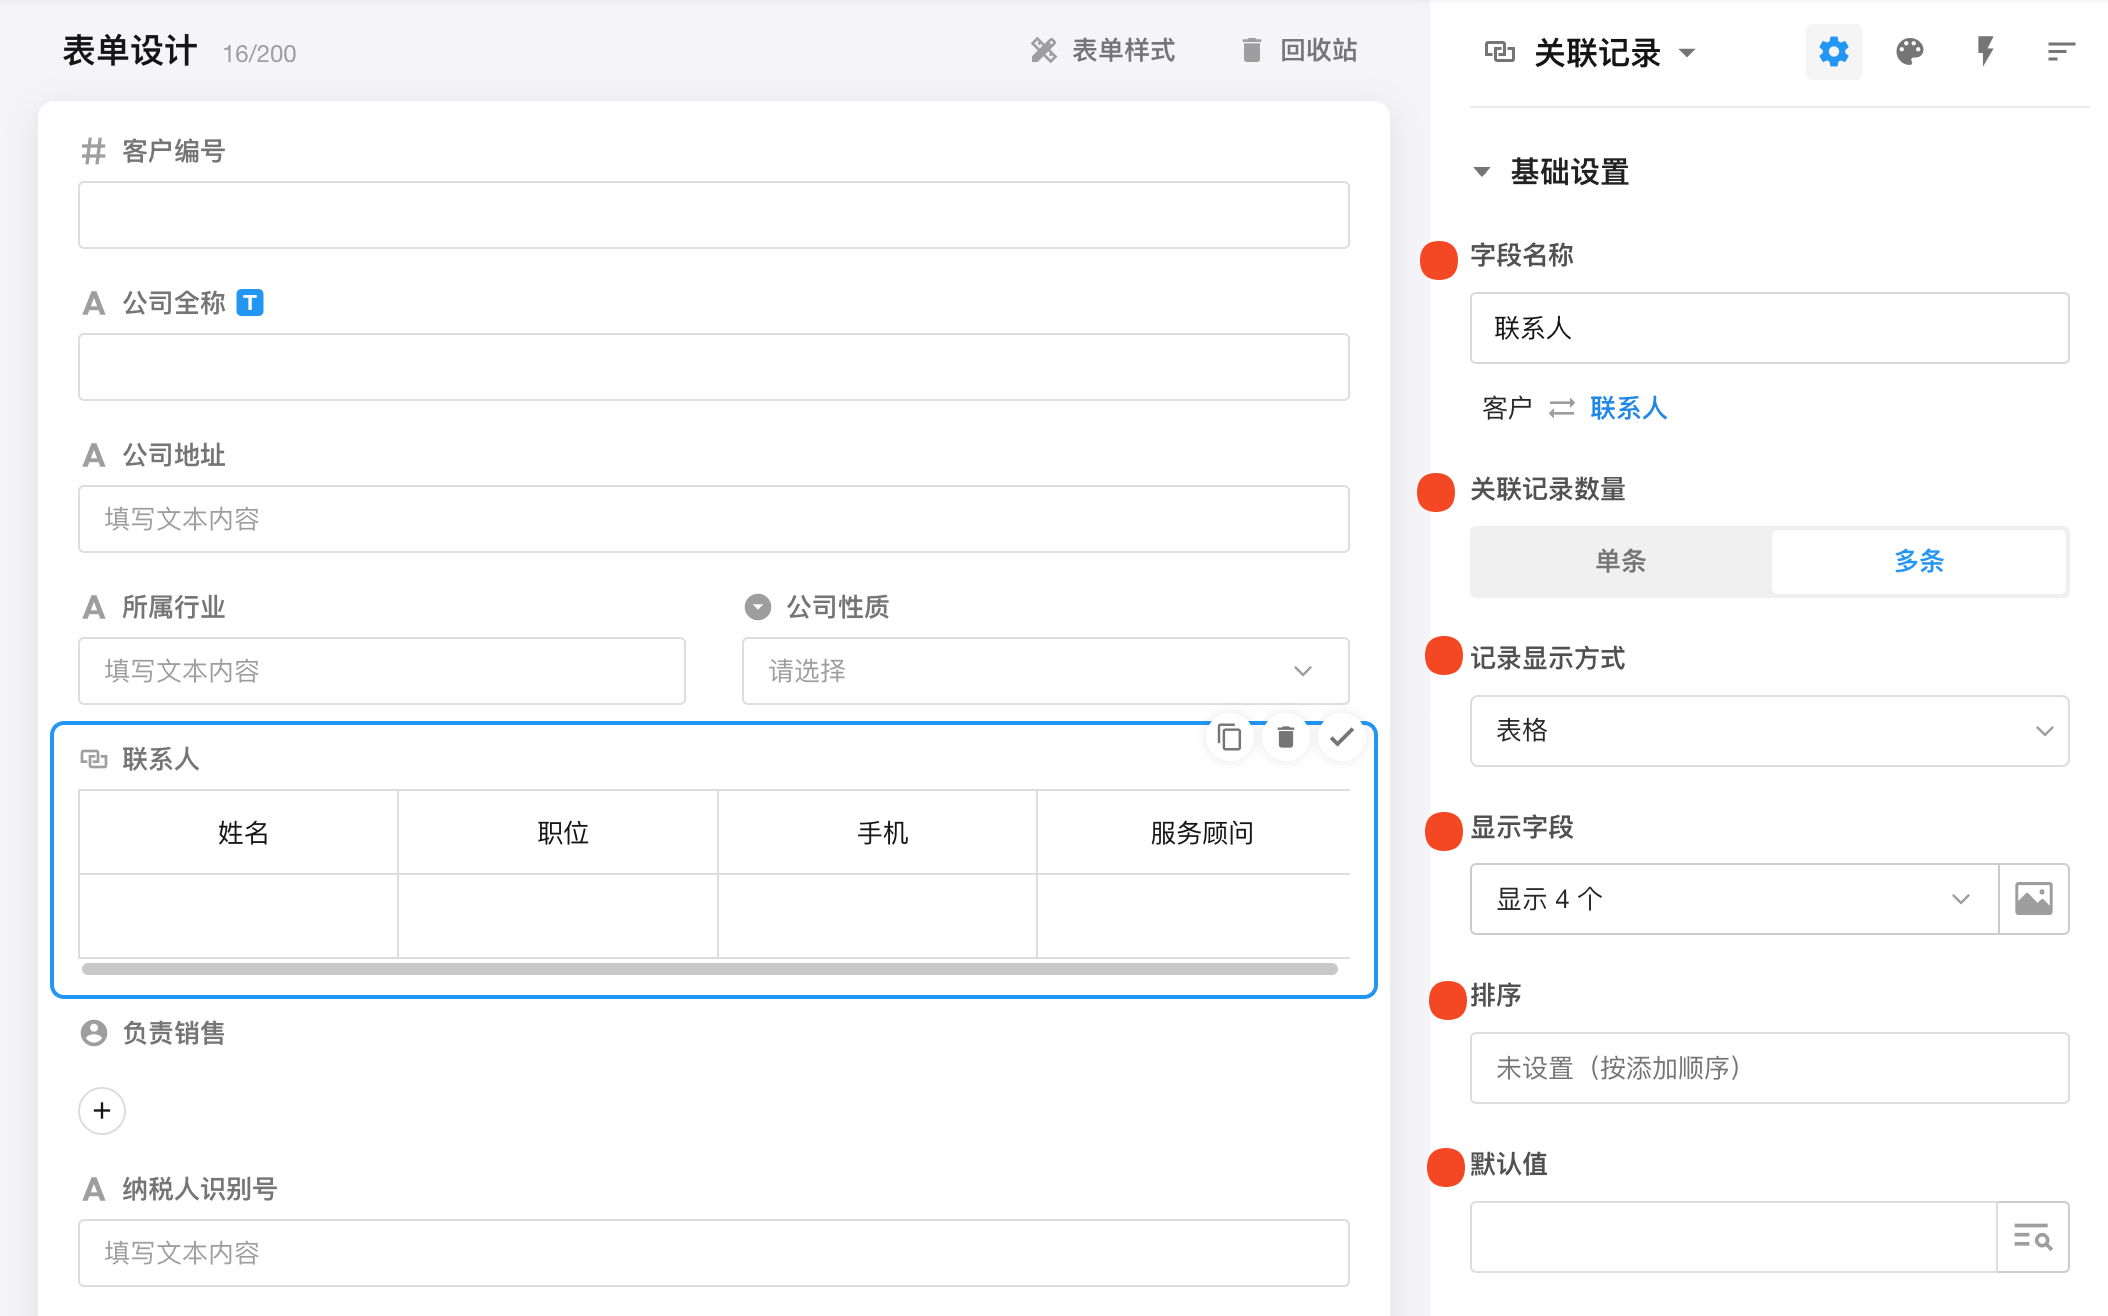Open the palette style tab
The width and height of the screenshot is (2108, 1316).
(1909, 52)
